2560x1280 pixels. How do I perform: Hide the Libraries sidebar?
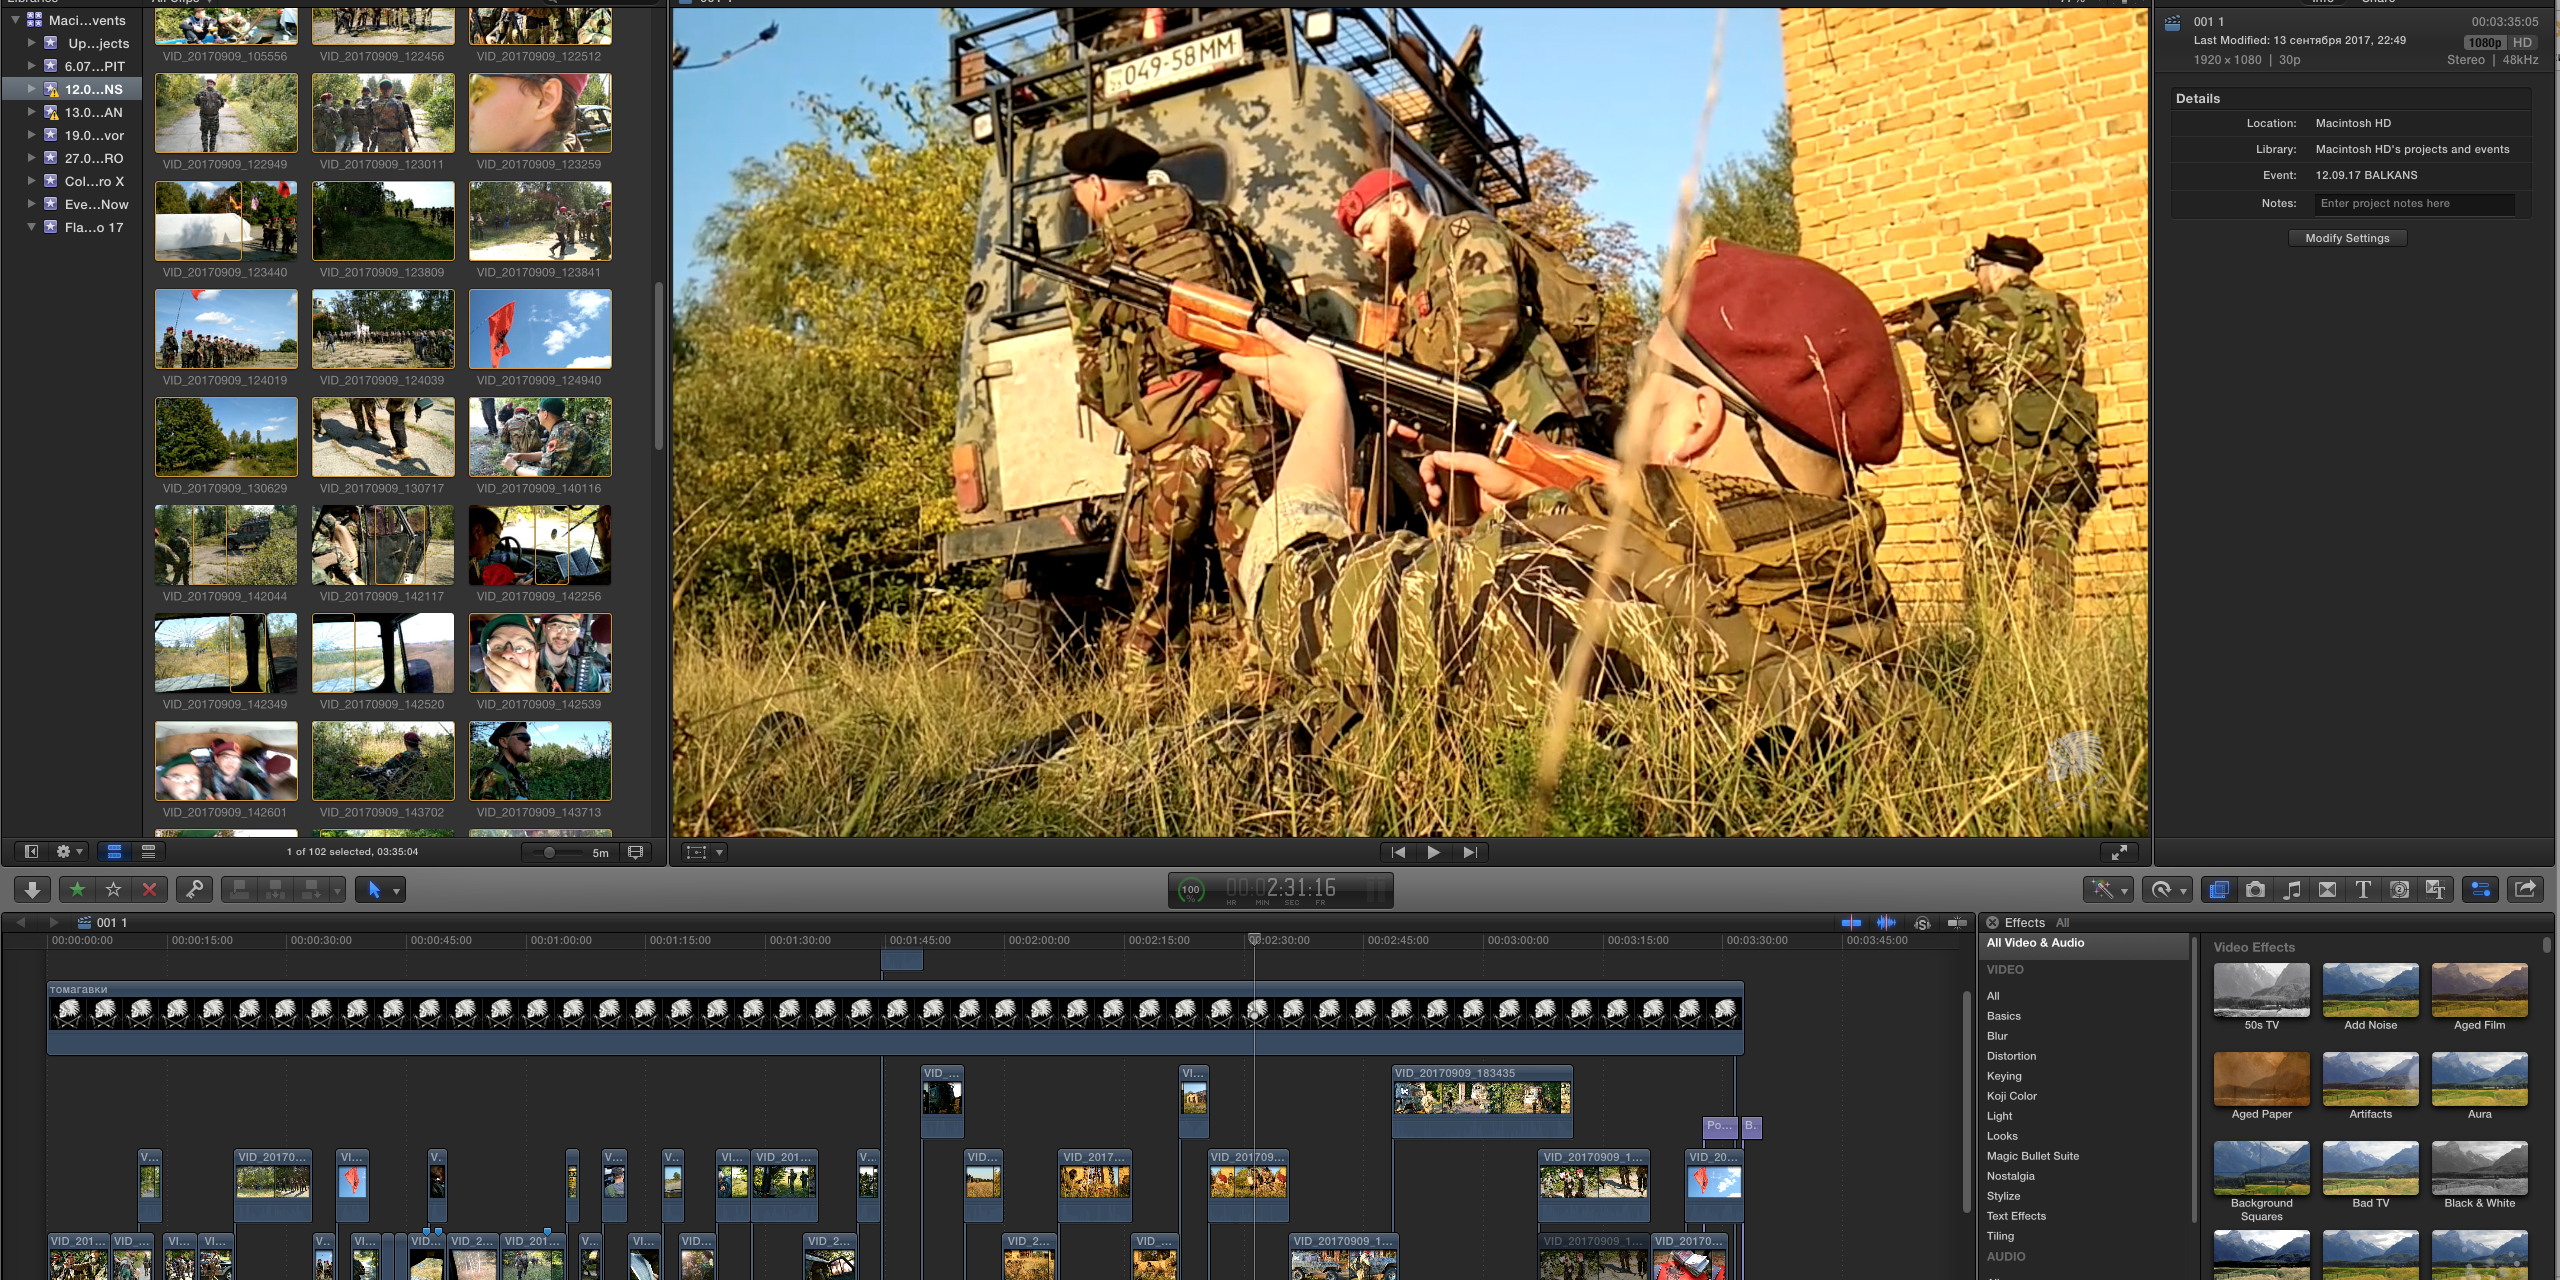tap(31, 851)
